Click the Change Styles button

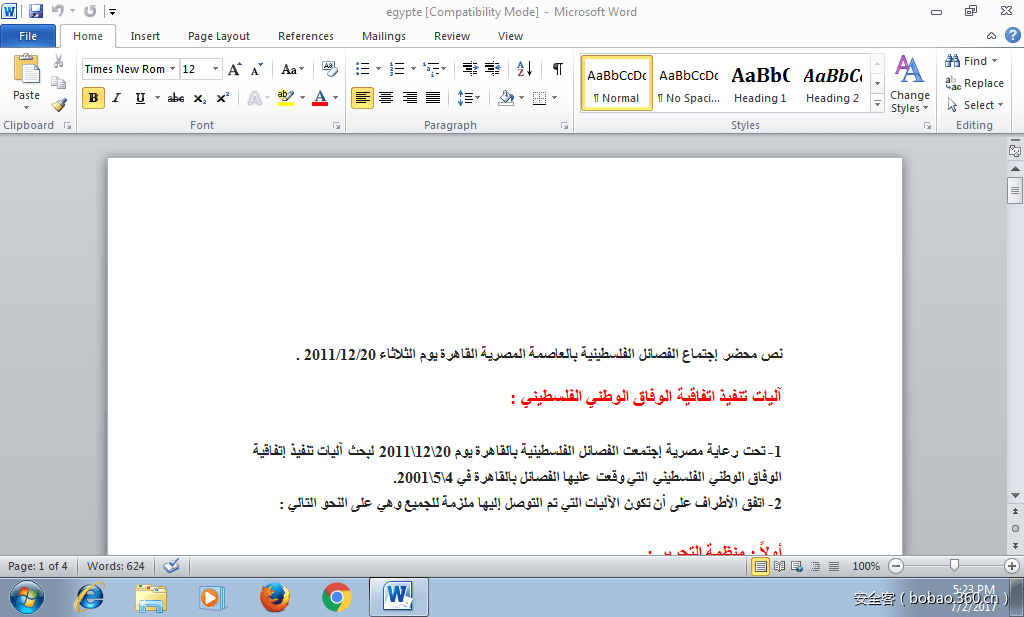tap(910, 84)
